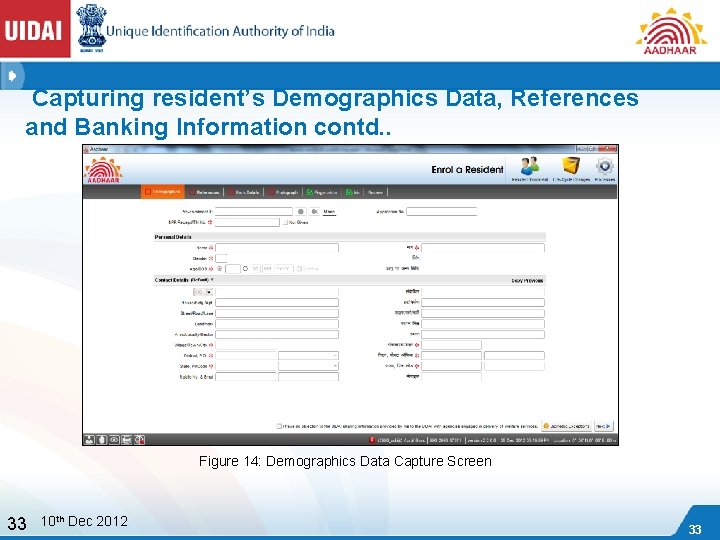Click into the Landmark field
The image size is (720, 540).
pyautogui.click(x=277, y=324)
